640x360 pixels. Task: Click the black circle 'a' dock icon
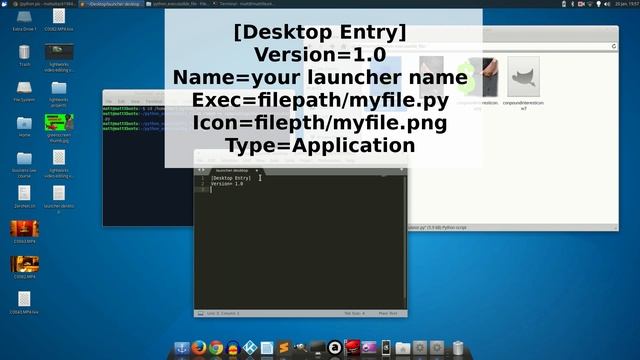point(335,348)
